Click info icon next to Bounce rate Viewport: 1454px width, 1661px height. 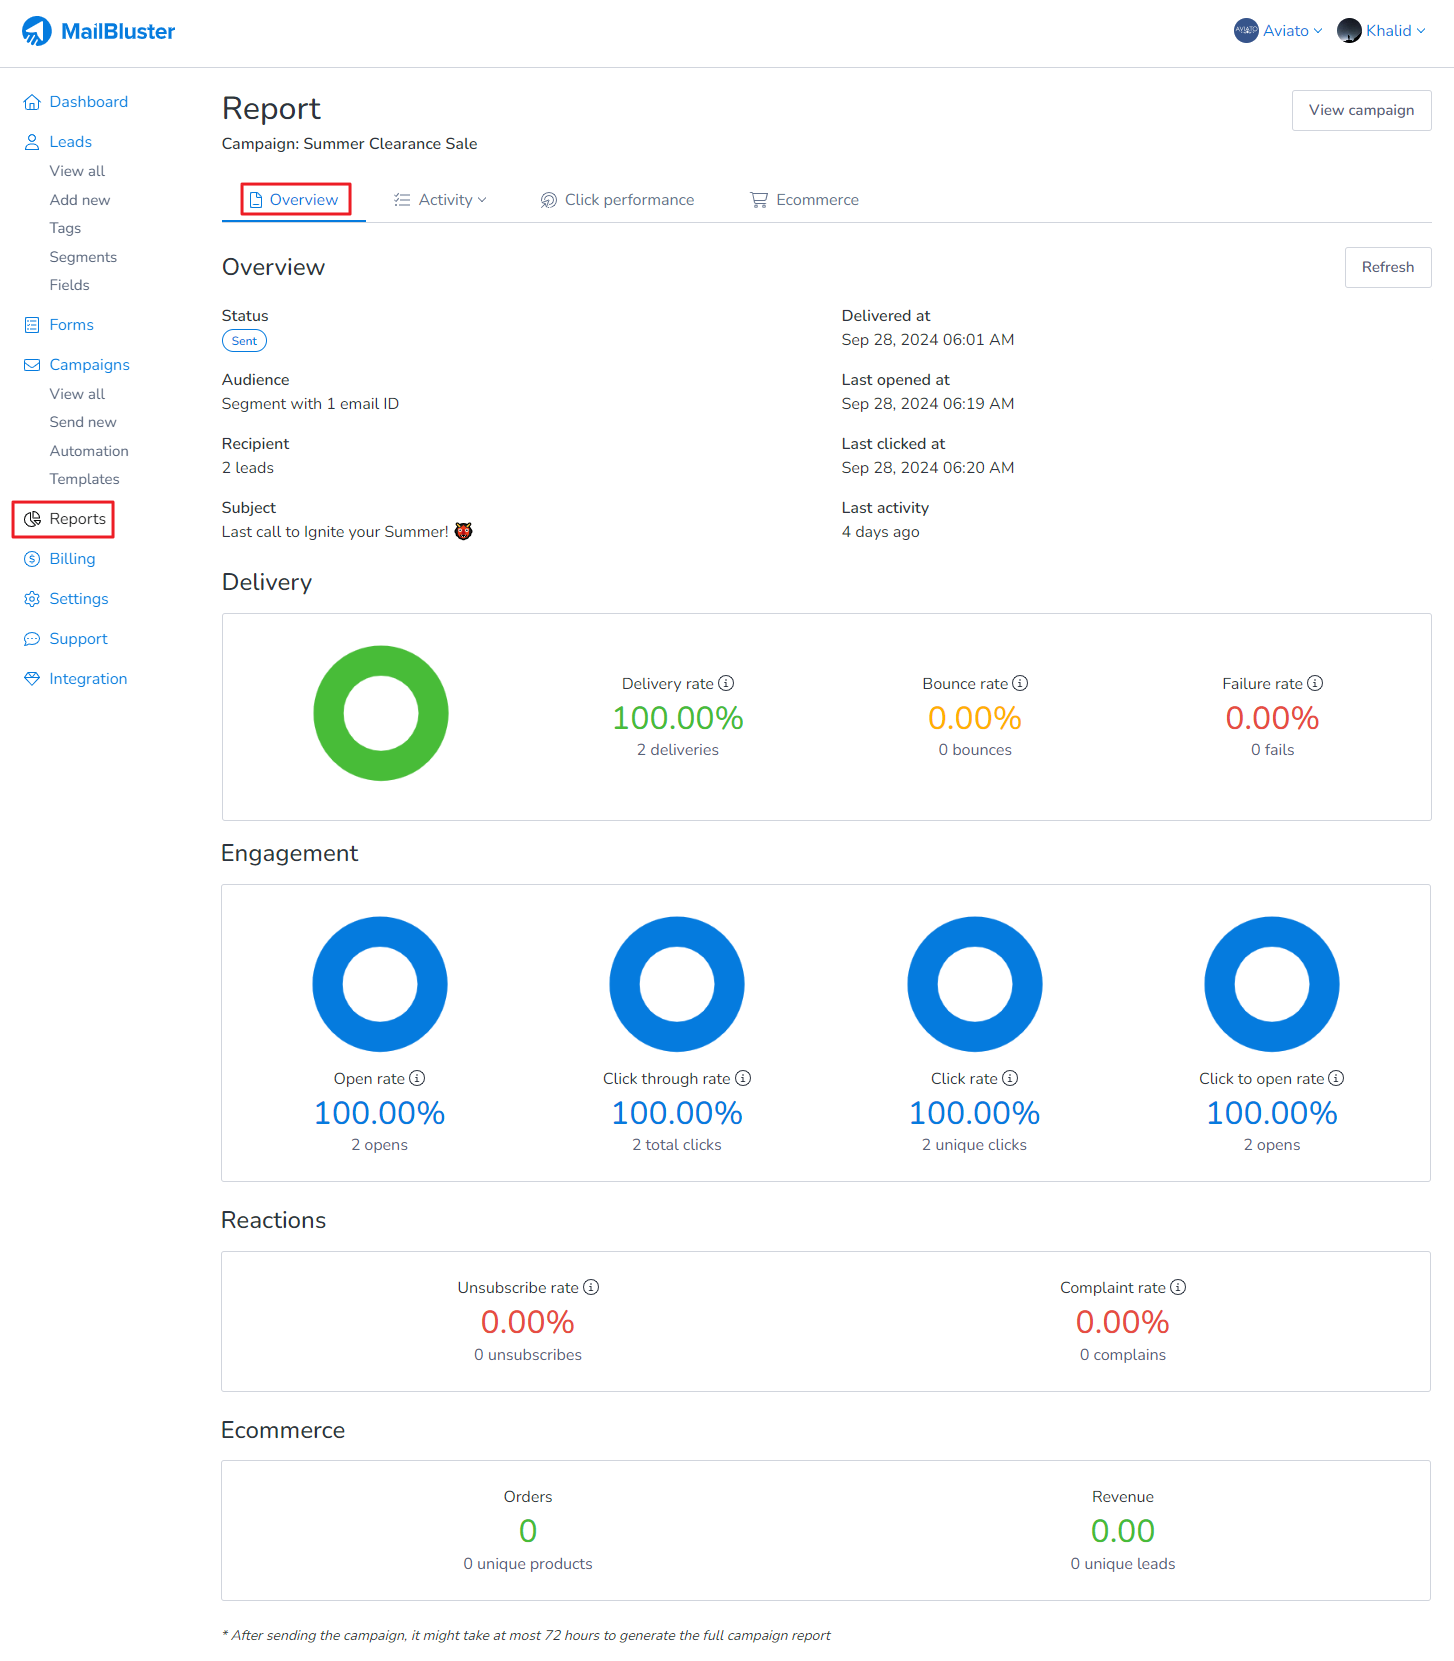[1020, 683]
